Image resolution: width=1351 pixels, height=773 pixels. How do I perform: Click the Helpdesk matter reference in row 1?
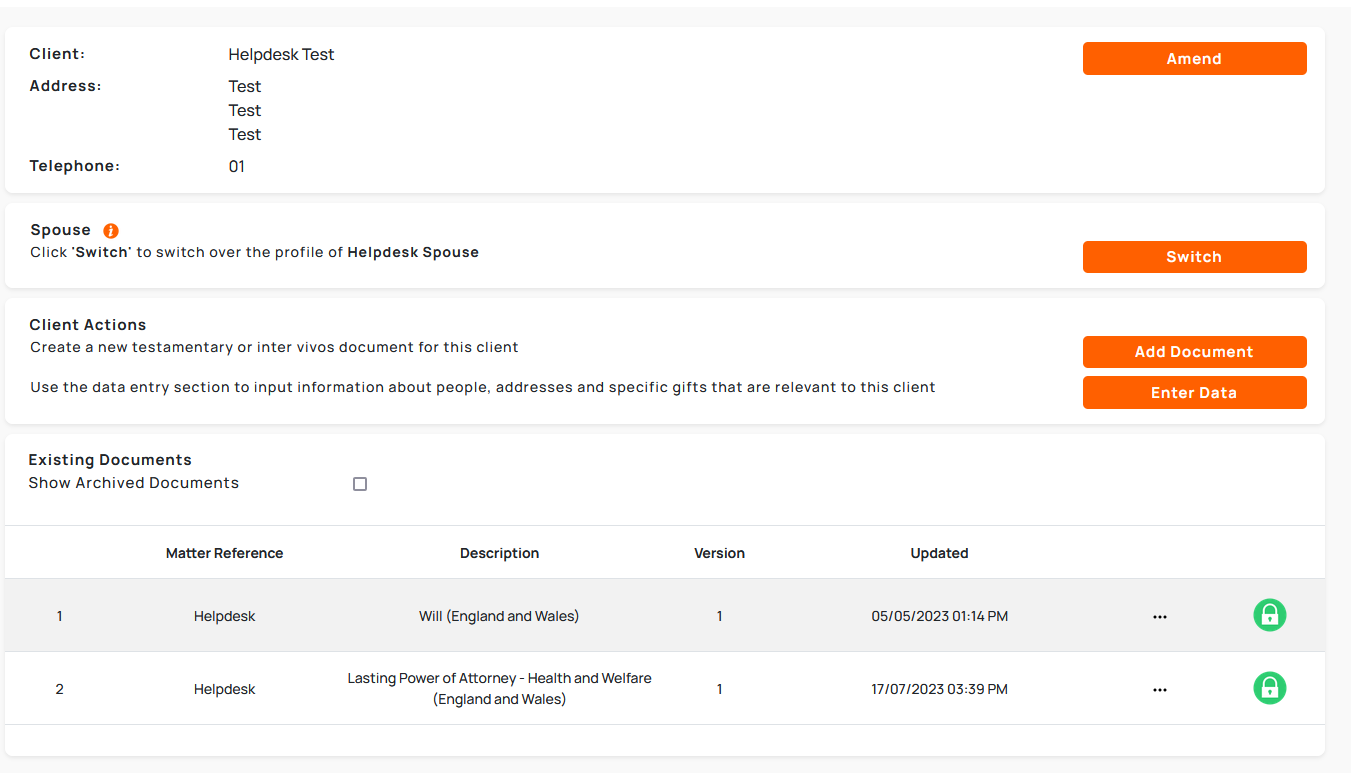click(224, 616)
